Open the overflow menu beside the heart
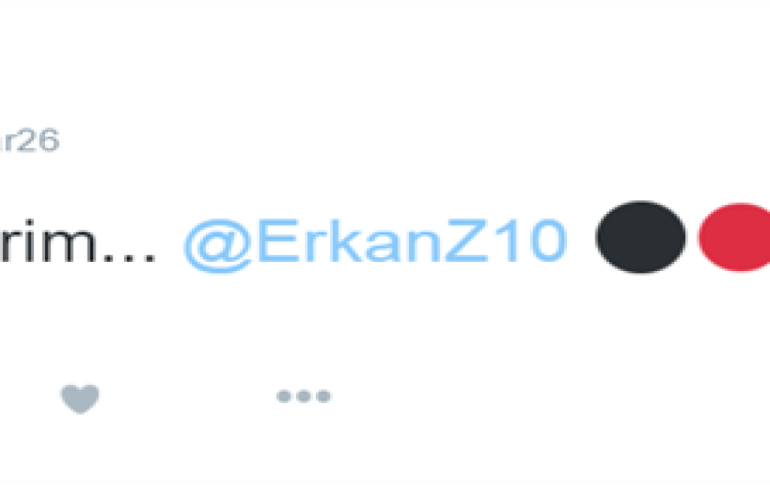 303,396
